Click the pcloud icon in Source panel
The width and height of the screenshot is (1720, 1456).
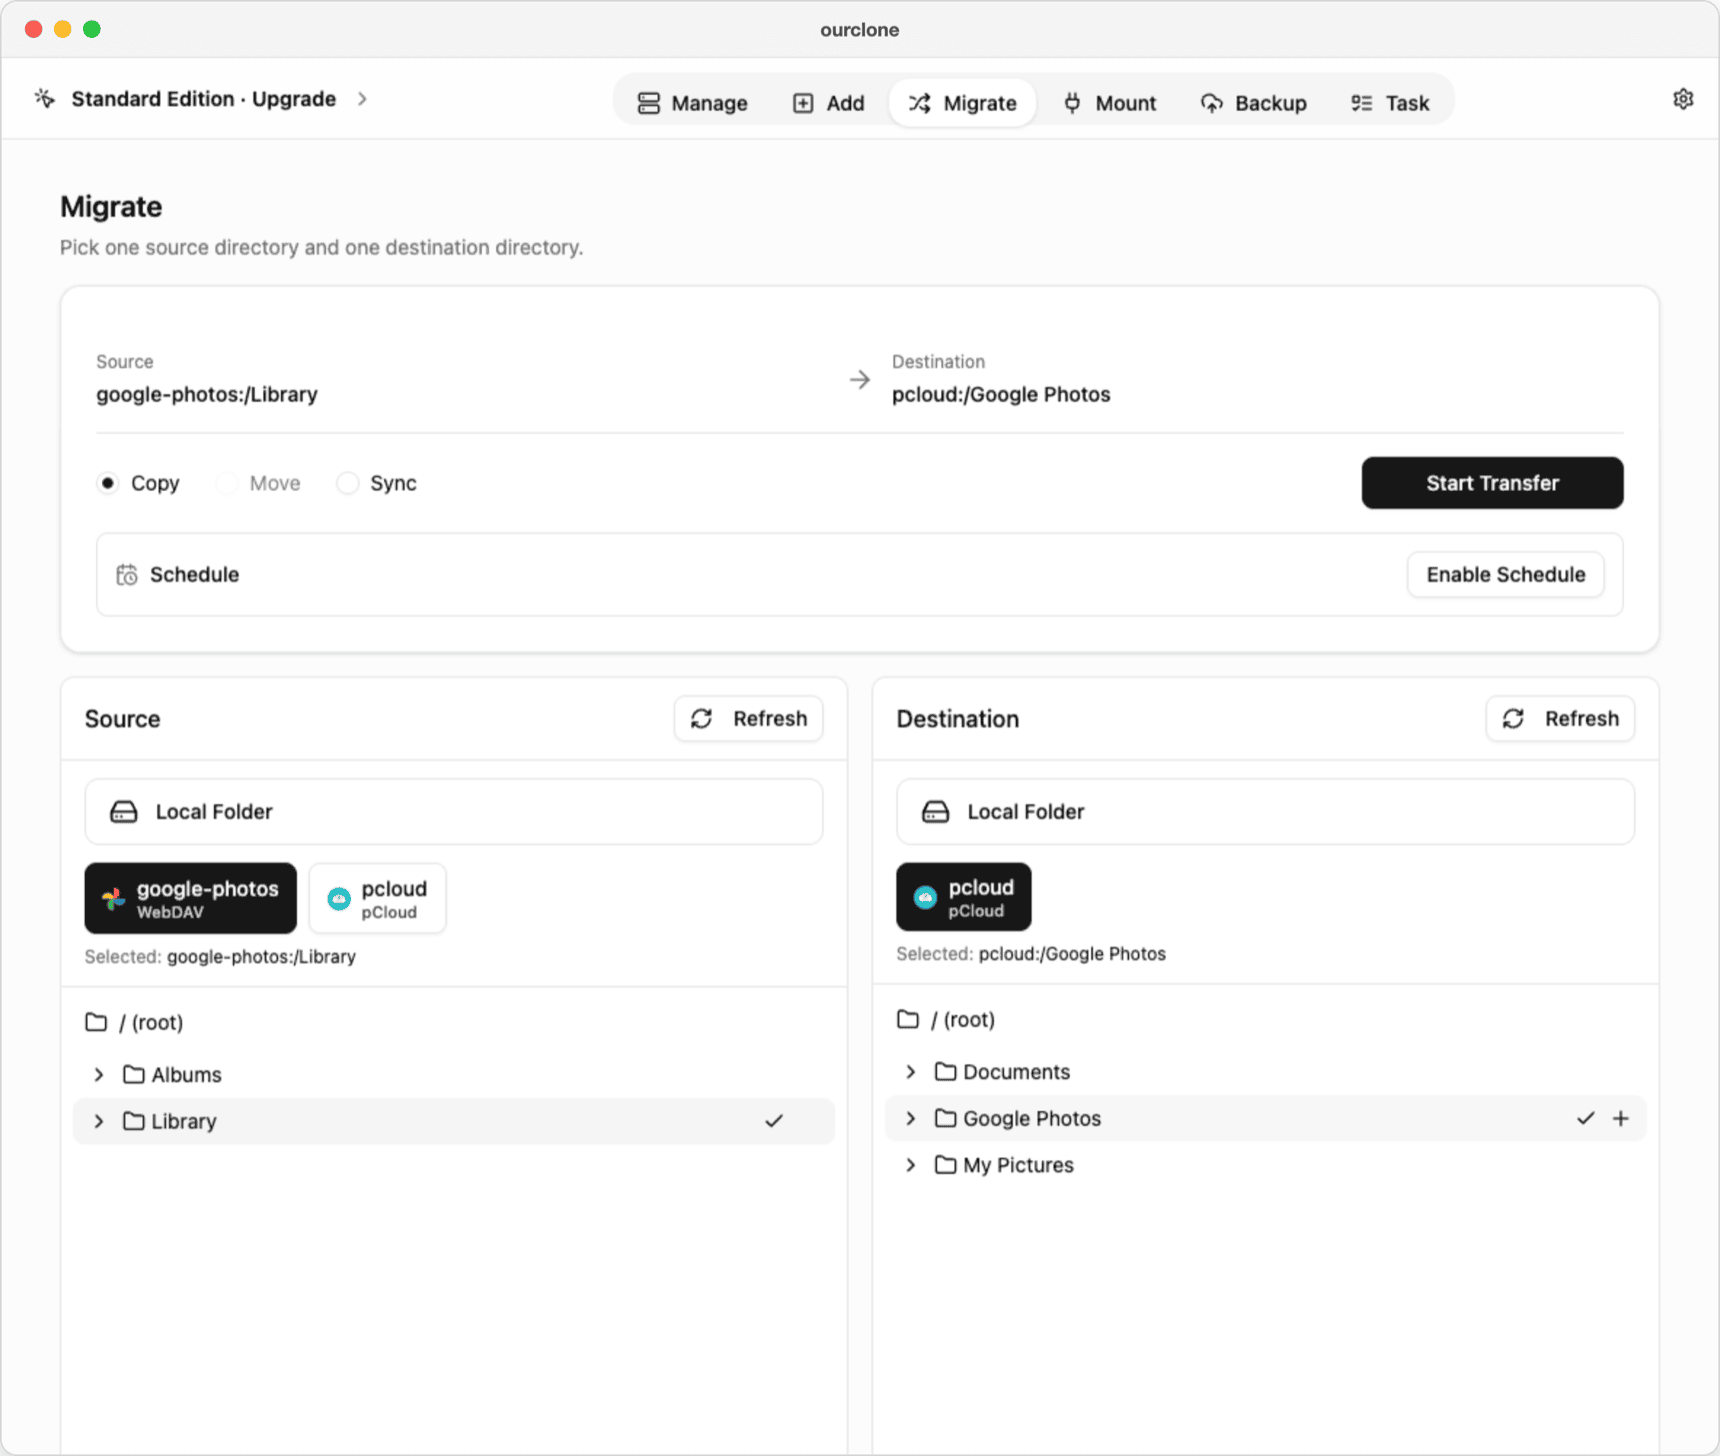[340, 899]
